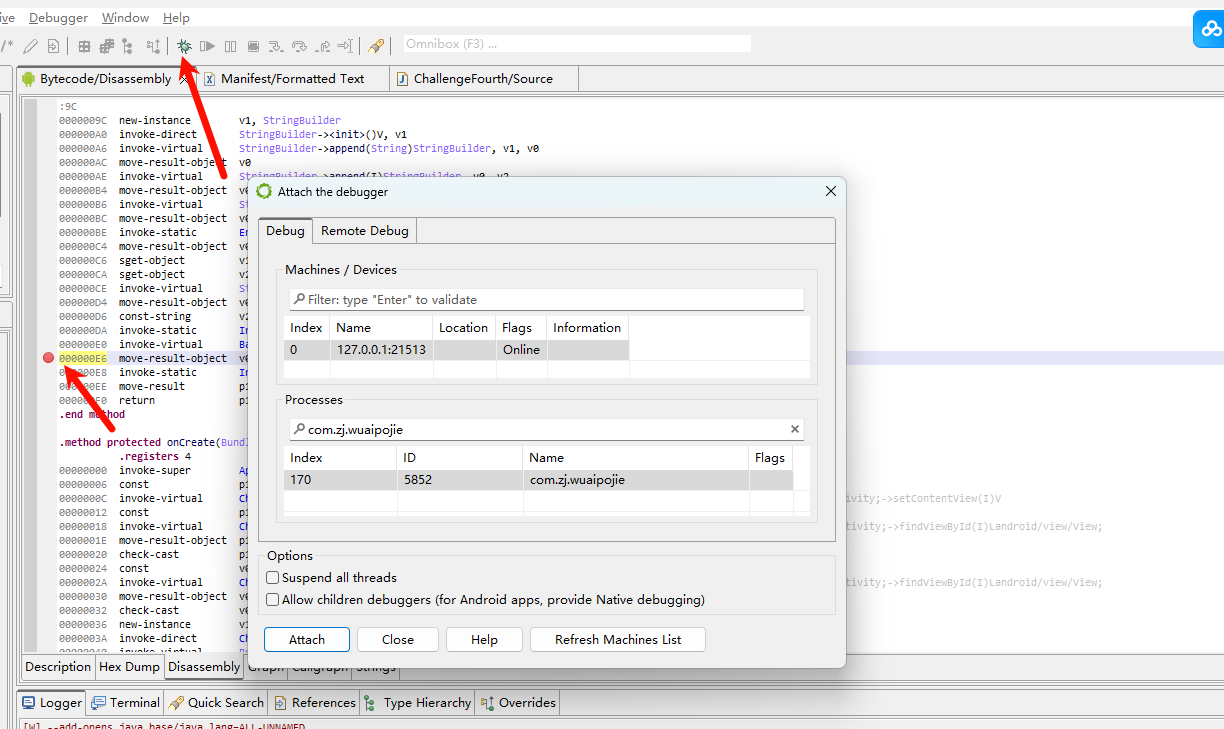Viewport: 1224px width, 729px height.
Task: Click the comment insertion icon
Action: coord(6,45)
